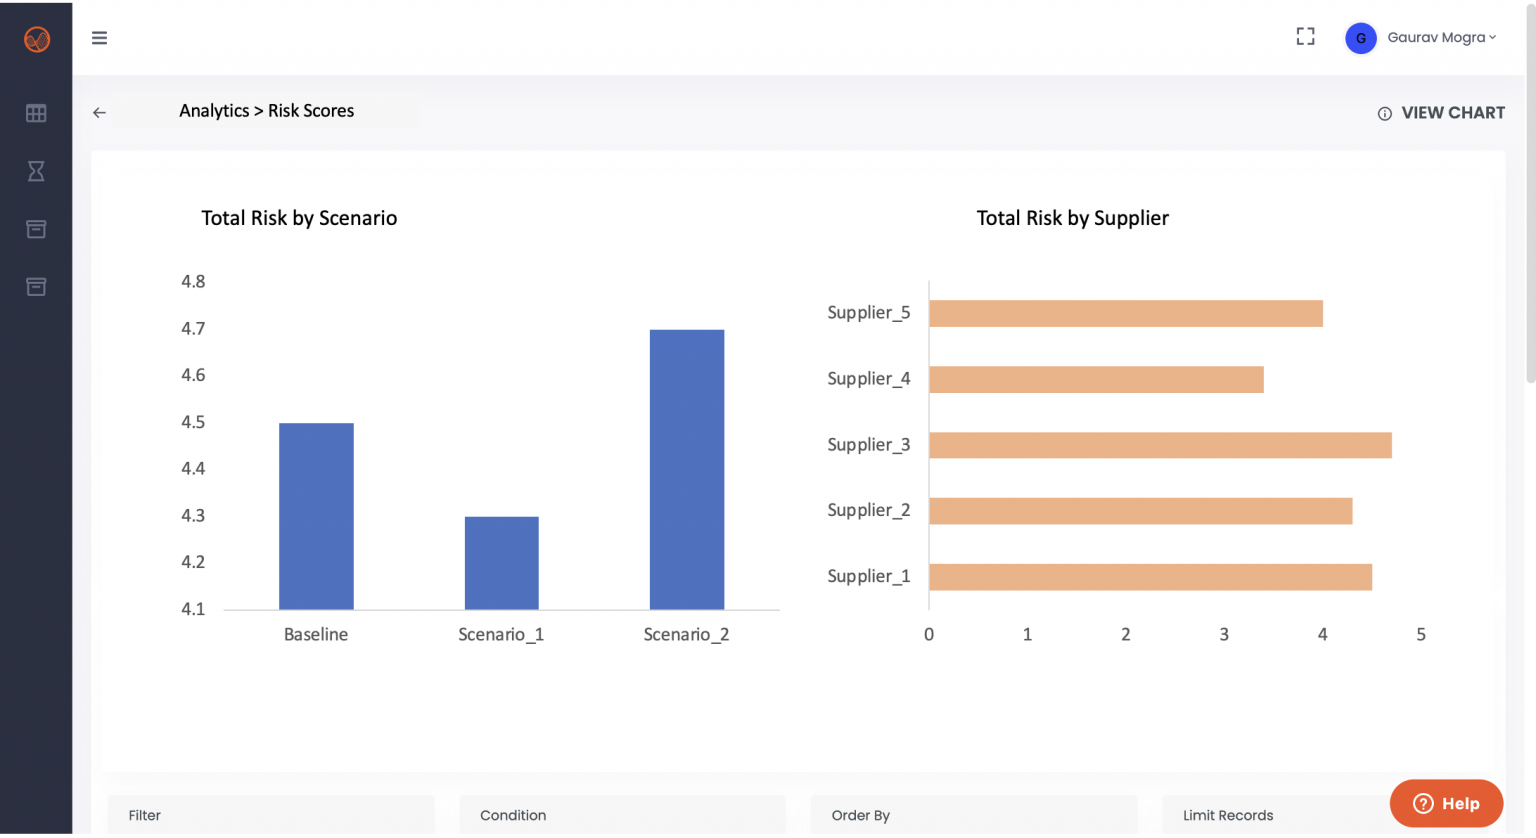Click the lower archive box icon in sidebar
This screenshot has height=838, width=1536.
(36, 287)
